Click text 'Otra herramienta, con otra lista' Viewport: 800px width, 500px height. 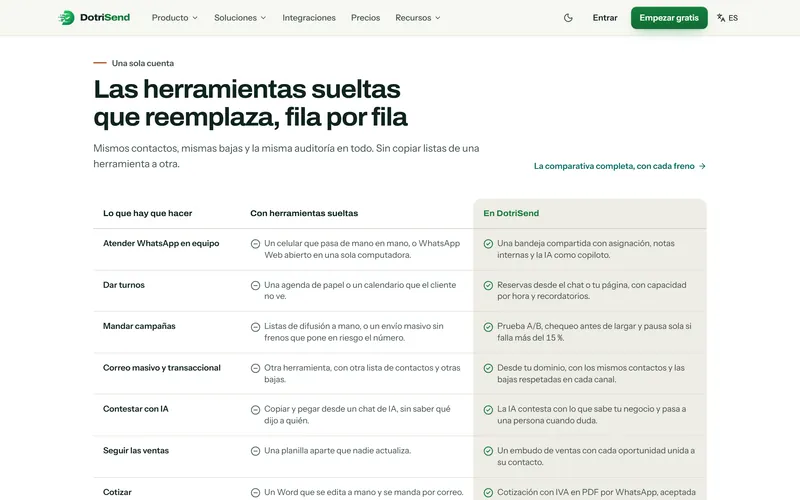[x=362, y=373]
